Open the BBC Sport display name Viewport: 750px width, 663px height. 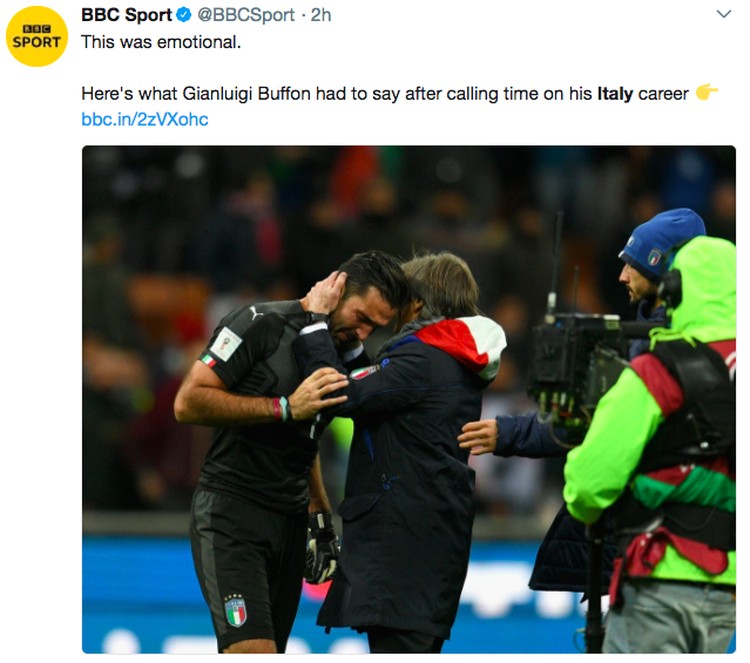tap(126, 15)
